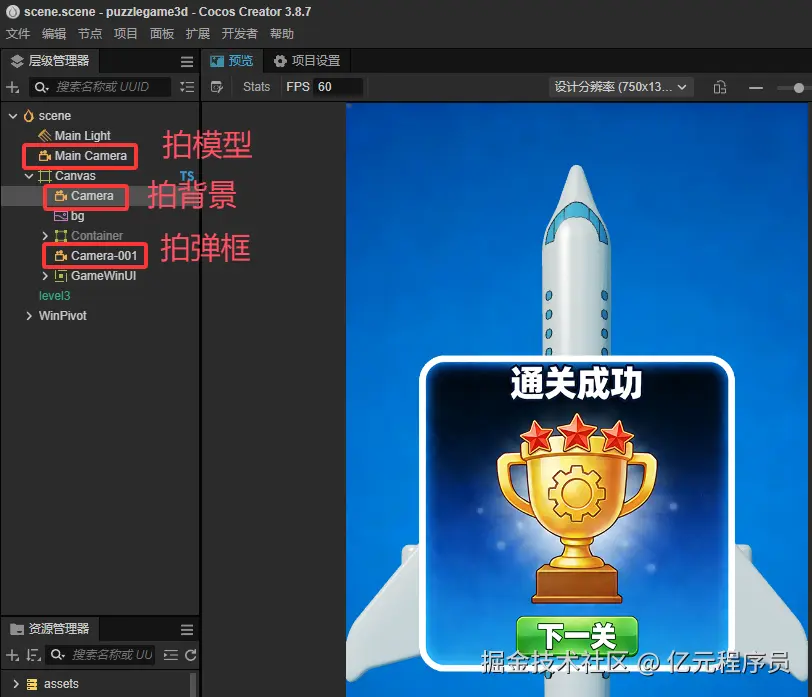Collapse the scene root node

point(13,116)
